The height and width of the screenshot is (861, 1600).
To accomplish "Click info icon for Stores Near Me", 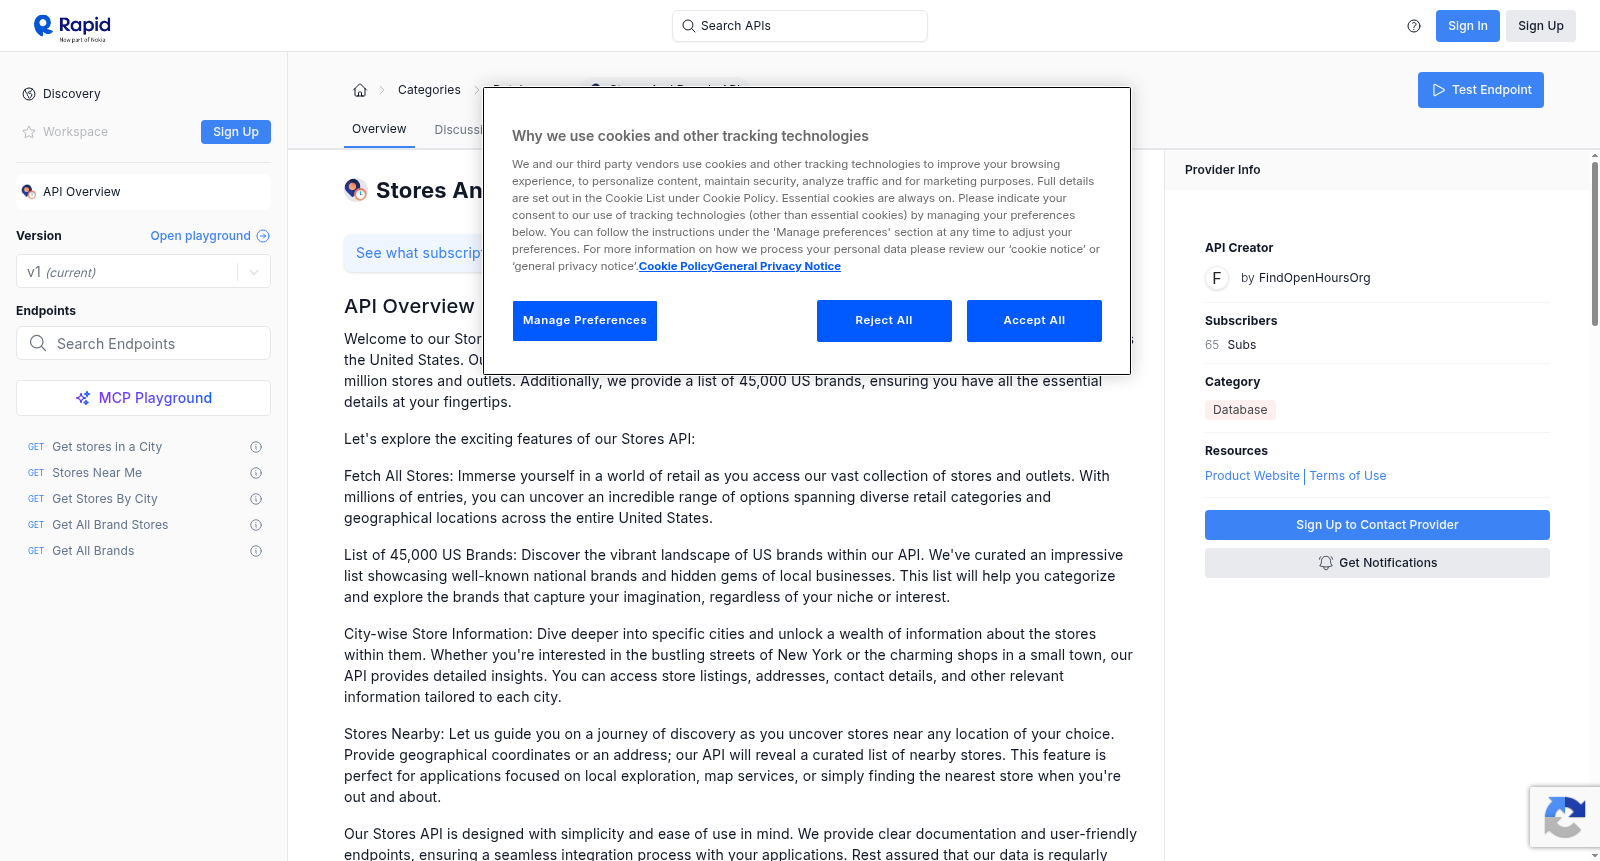I will coord(256,473).
